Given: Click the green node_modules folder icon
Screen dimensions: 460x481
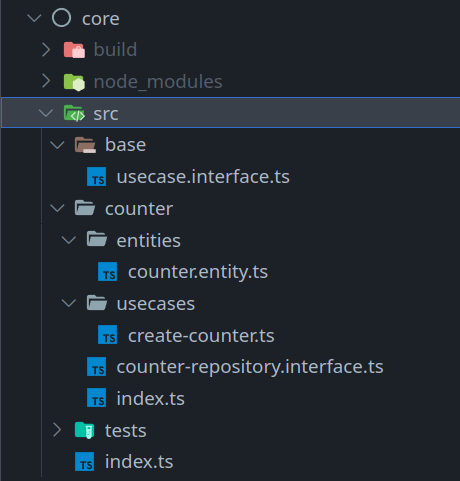Looking at the screenshot, I should [x=74, y=82].
